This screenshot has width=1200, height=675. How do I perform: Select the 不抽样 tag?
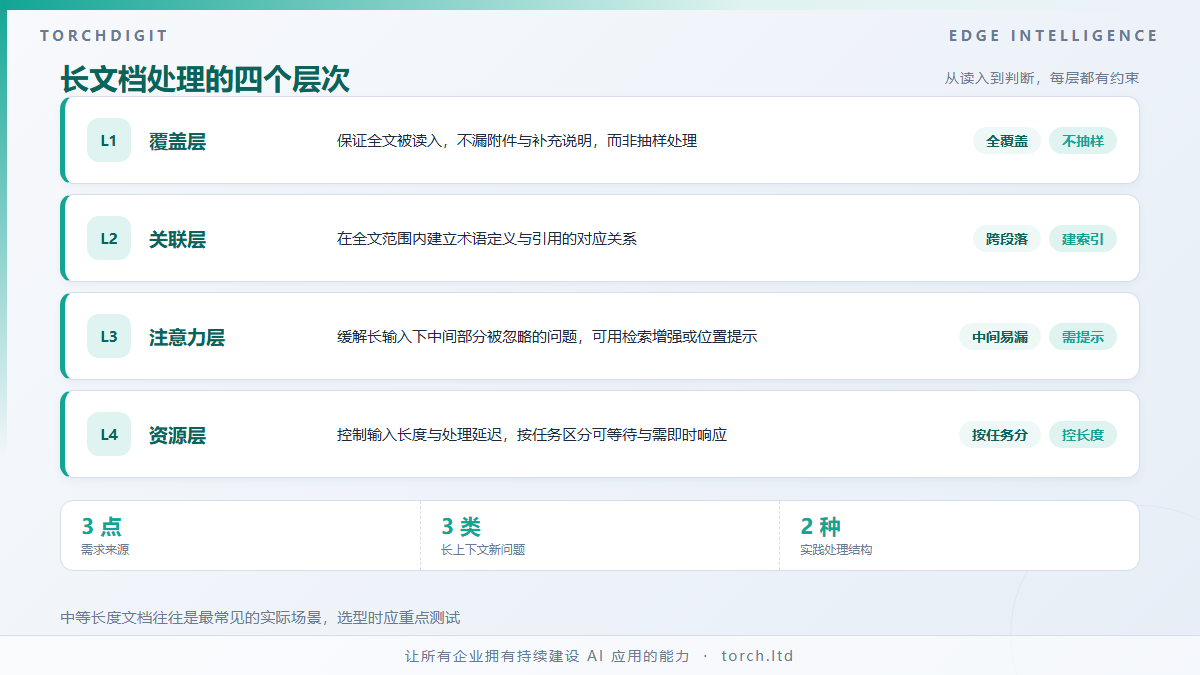click(1083, 141)
